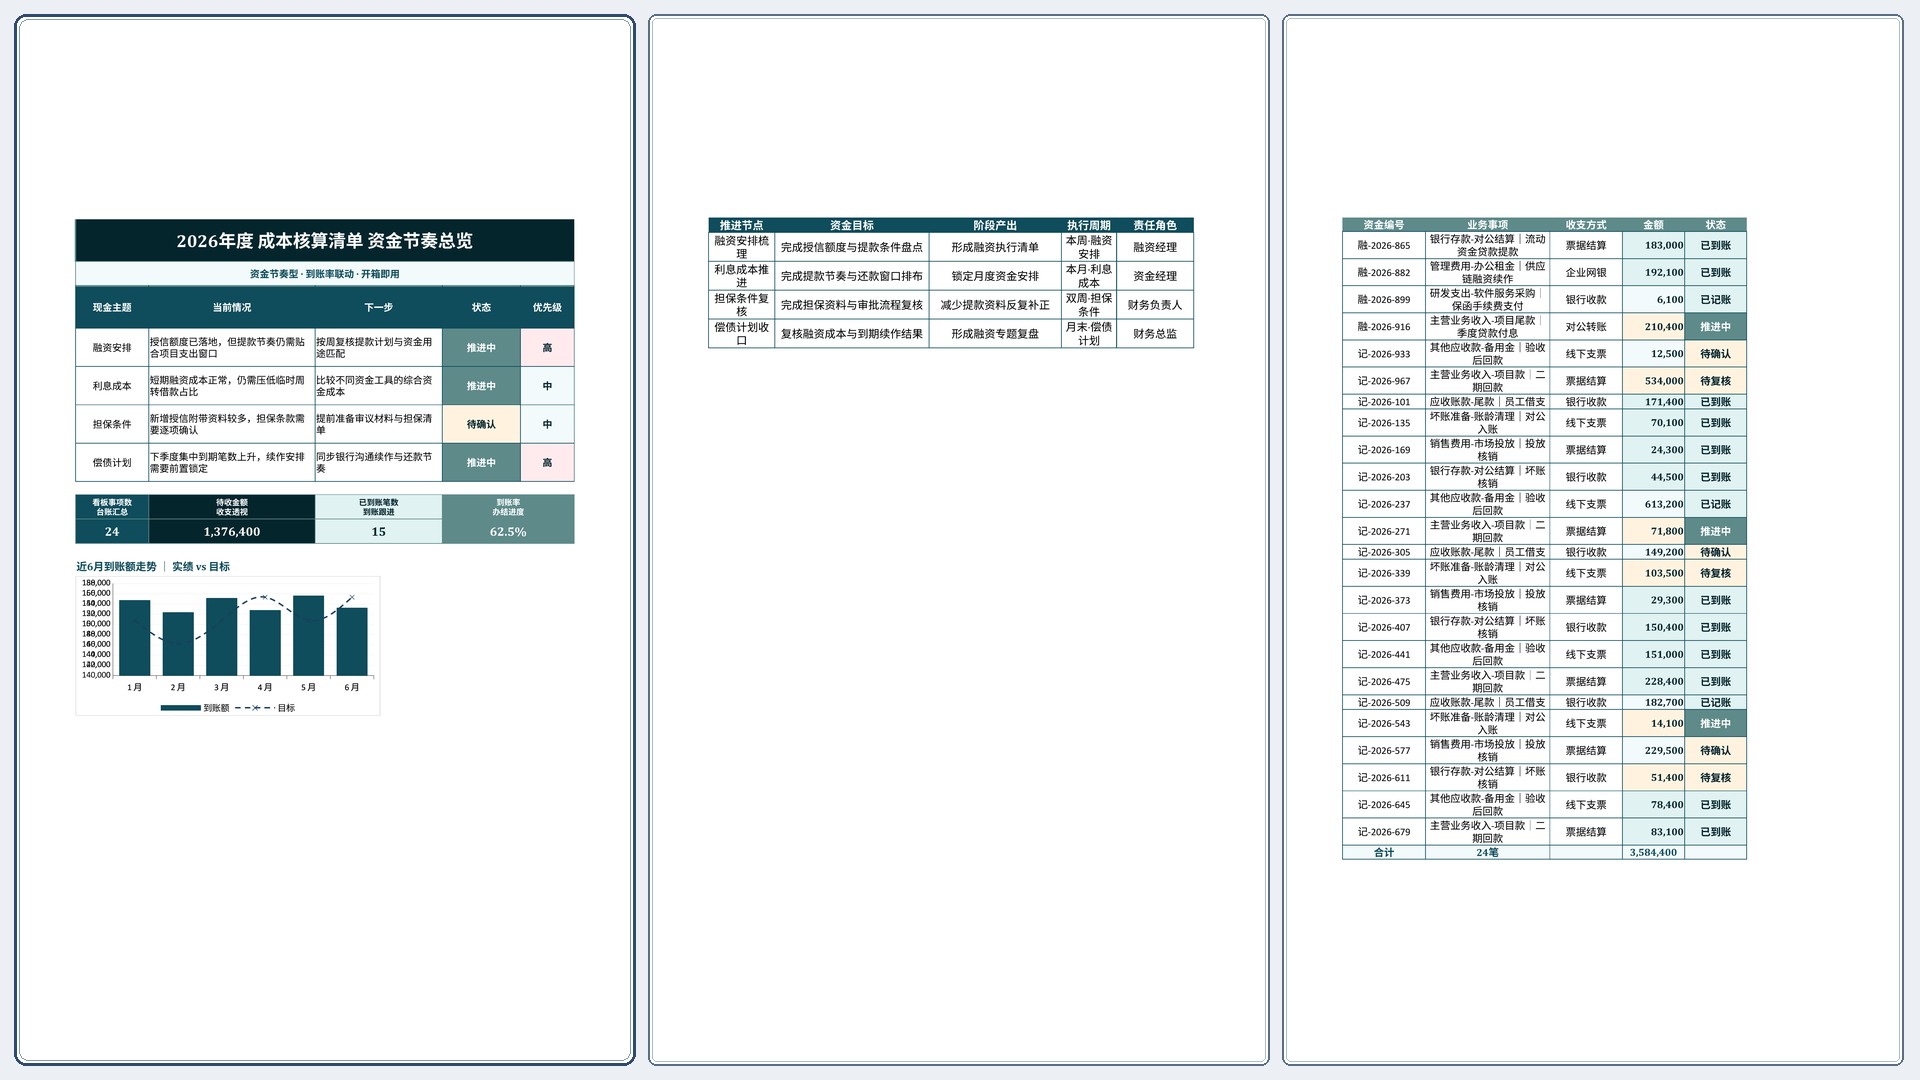The height and width of the screenshot is (1080, 1920).
Task: Click the 财务负责人 cell
Action: coord(1155,305)
